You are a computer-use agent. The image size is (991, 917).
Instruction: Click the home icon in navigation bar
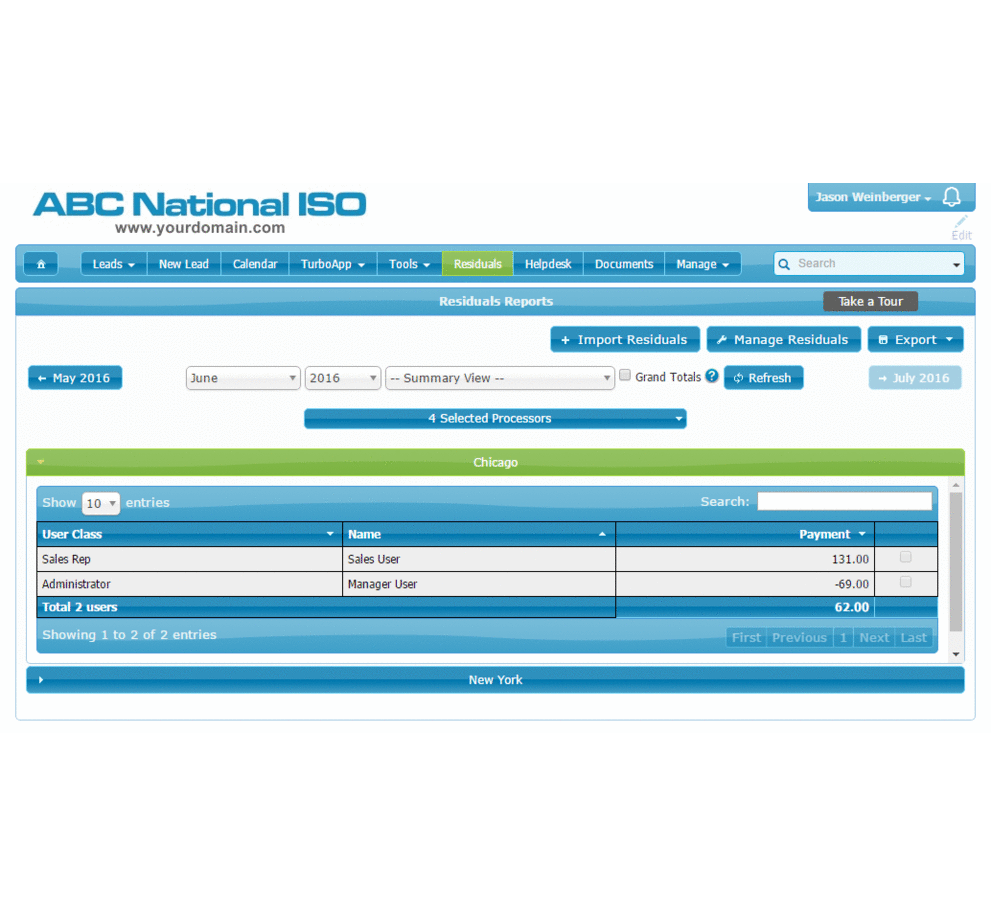coord(41,264)
